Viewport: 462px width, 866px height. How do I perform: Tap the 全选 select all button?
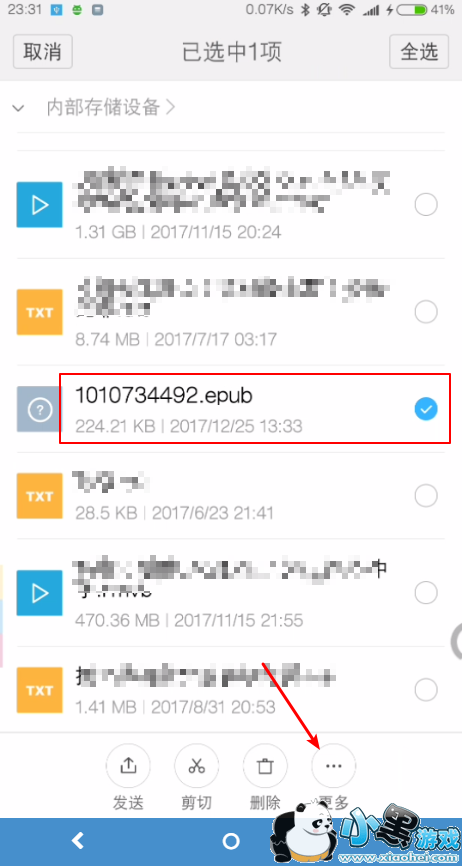pos(419,51)
